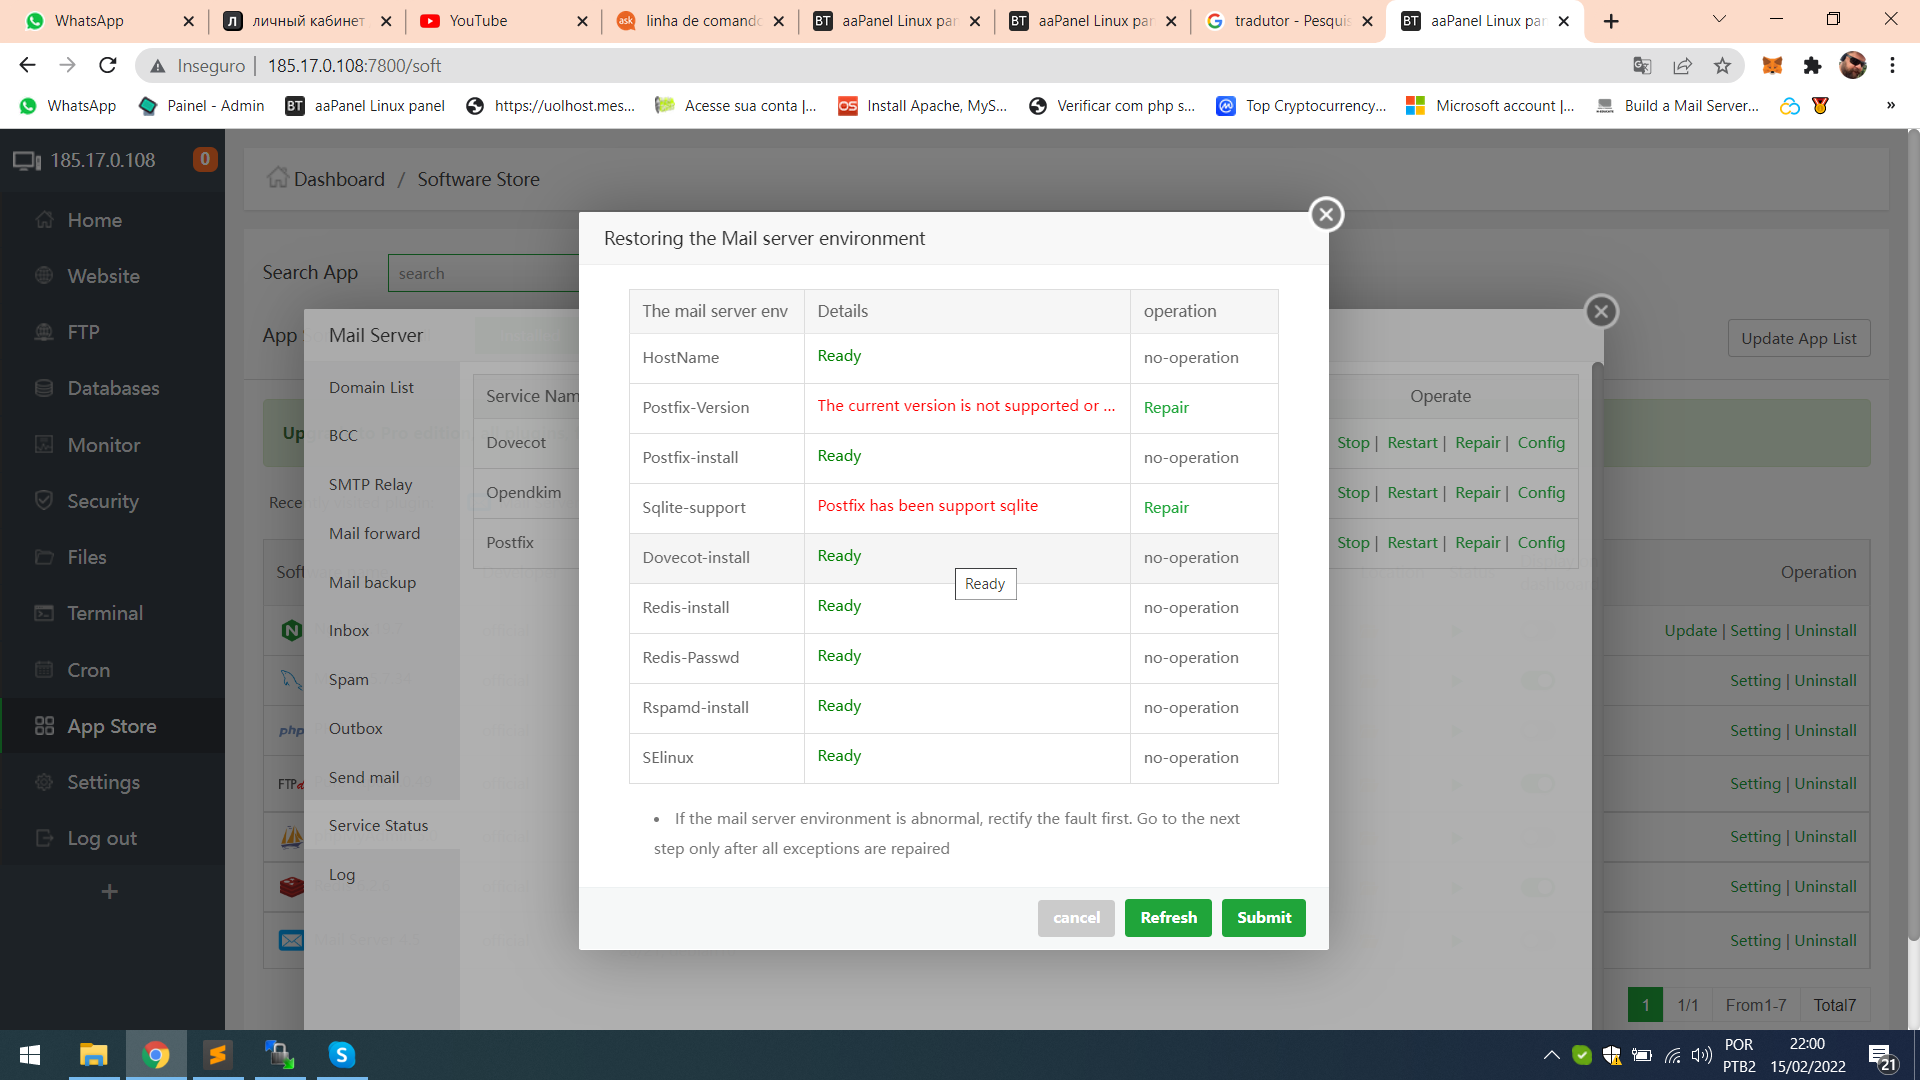Viewport: 1920px width, 1080px height.
Task: Open Terminal from the sidebar
Action: coord(105,613)
